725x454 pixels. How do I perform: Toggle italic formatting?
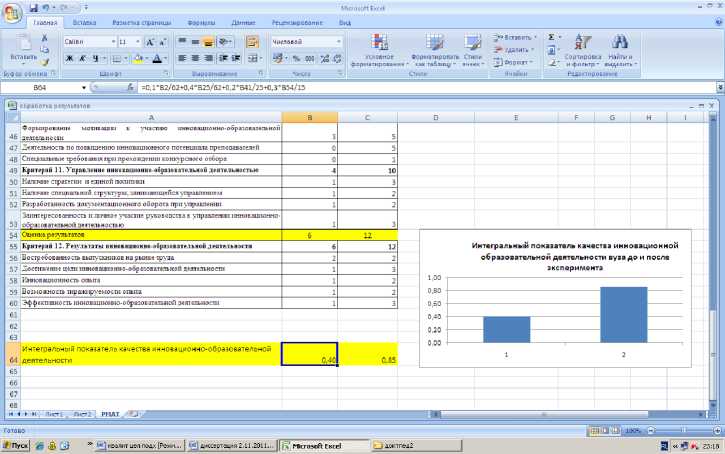pos(84,58)
